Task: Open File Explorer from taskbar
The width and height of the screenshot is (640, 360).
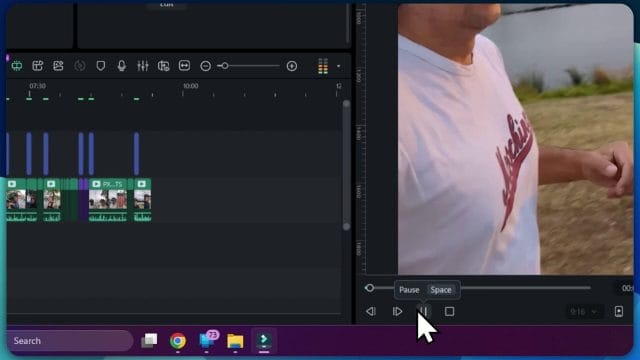Action: click(x=236, y=341)
